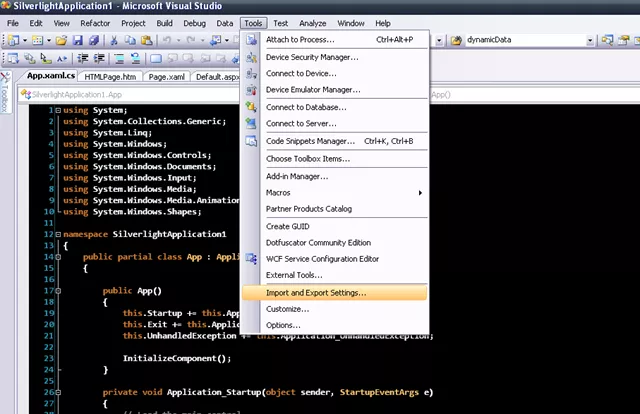Click the Paste clipboard icon
This screenshot has height=414, width=640.
click(x=147, y=40)
